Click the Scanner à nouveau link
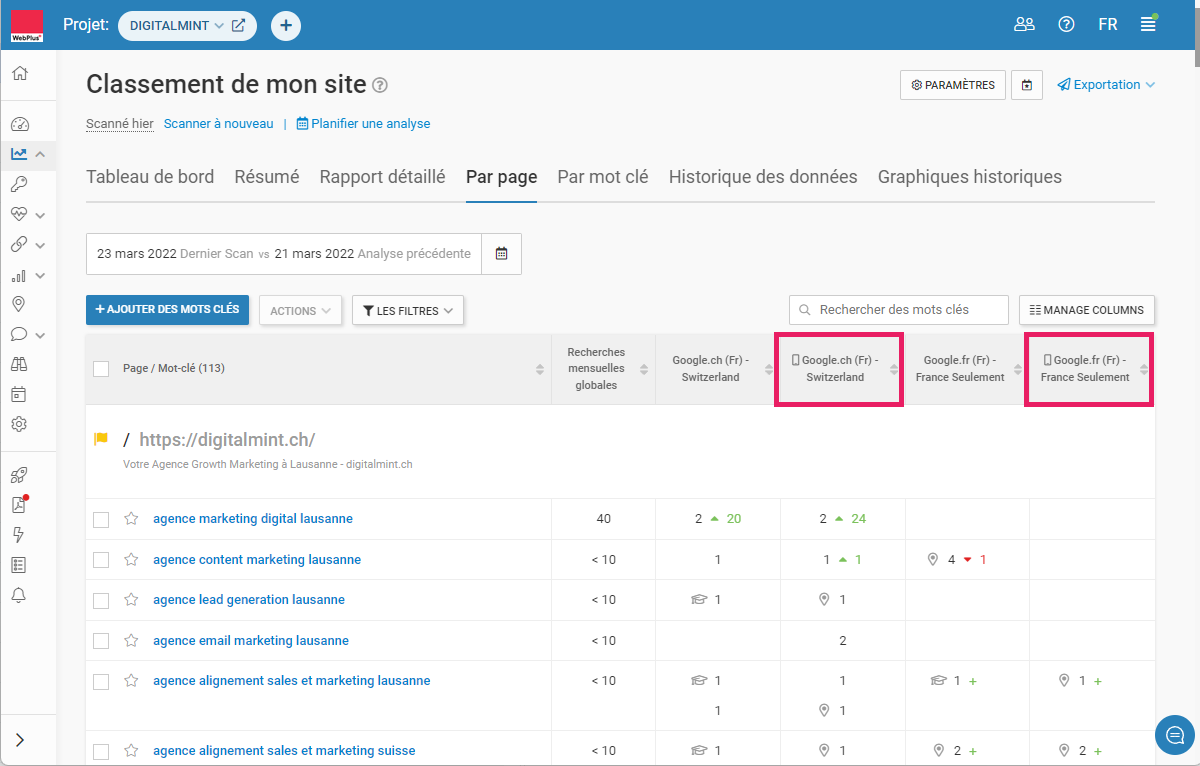This screenshot has width=1200, height=766. click(x=218, y=124)
